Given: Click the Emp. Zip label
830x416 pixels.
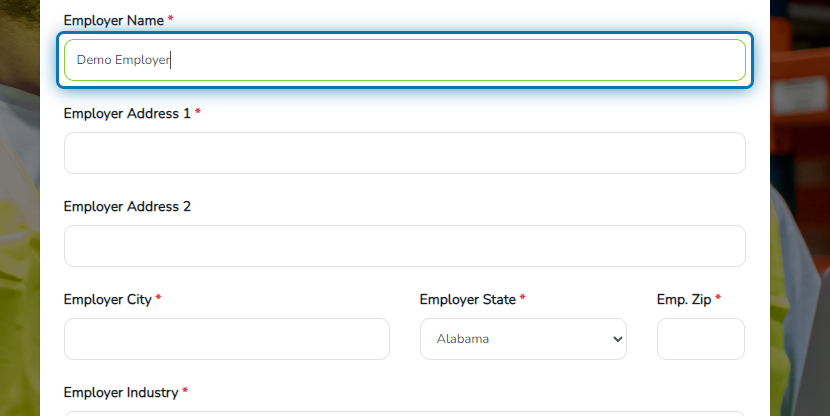Looking at the screenshot, I should click(684, 300).
